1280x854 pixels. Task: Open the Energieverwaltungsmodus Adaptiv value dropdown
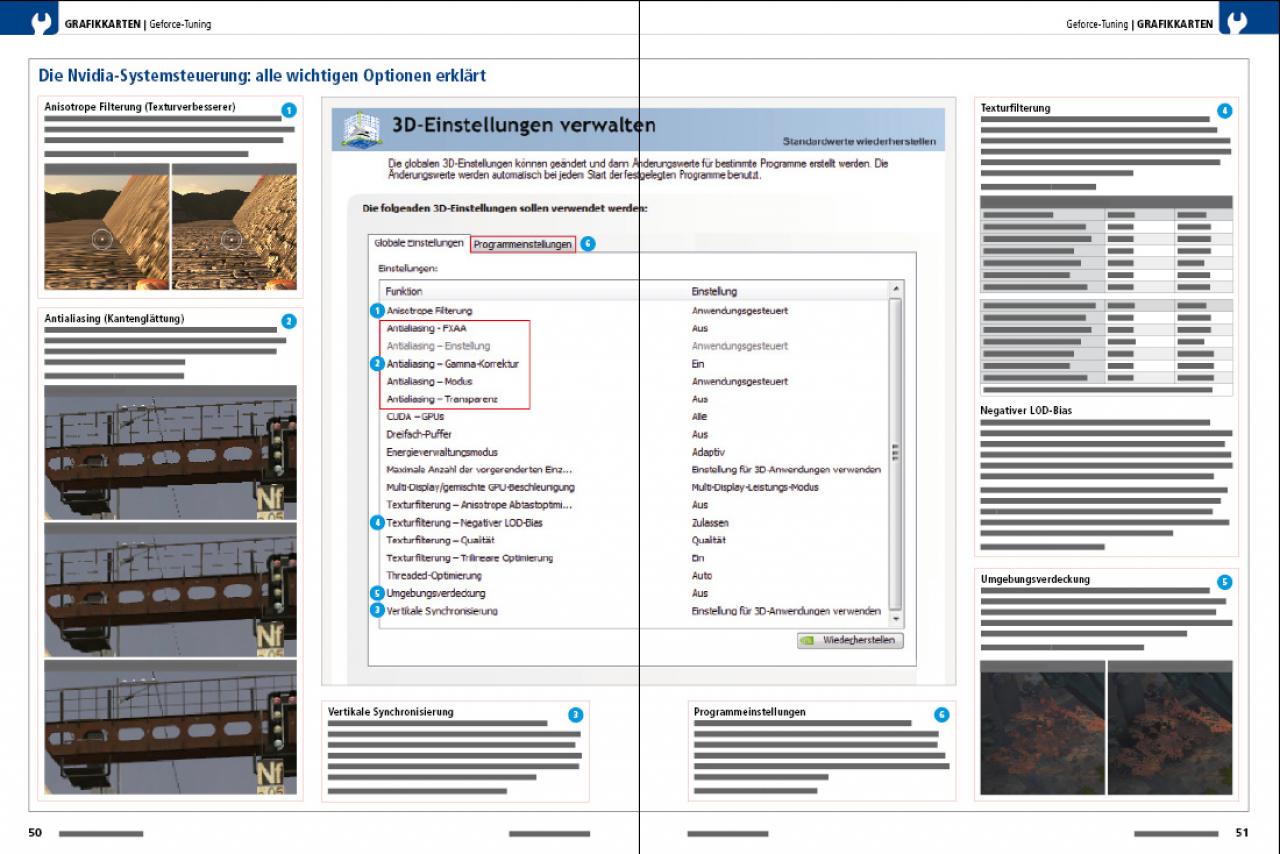pos(709,452)
